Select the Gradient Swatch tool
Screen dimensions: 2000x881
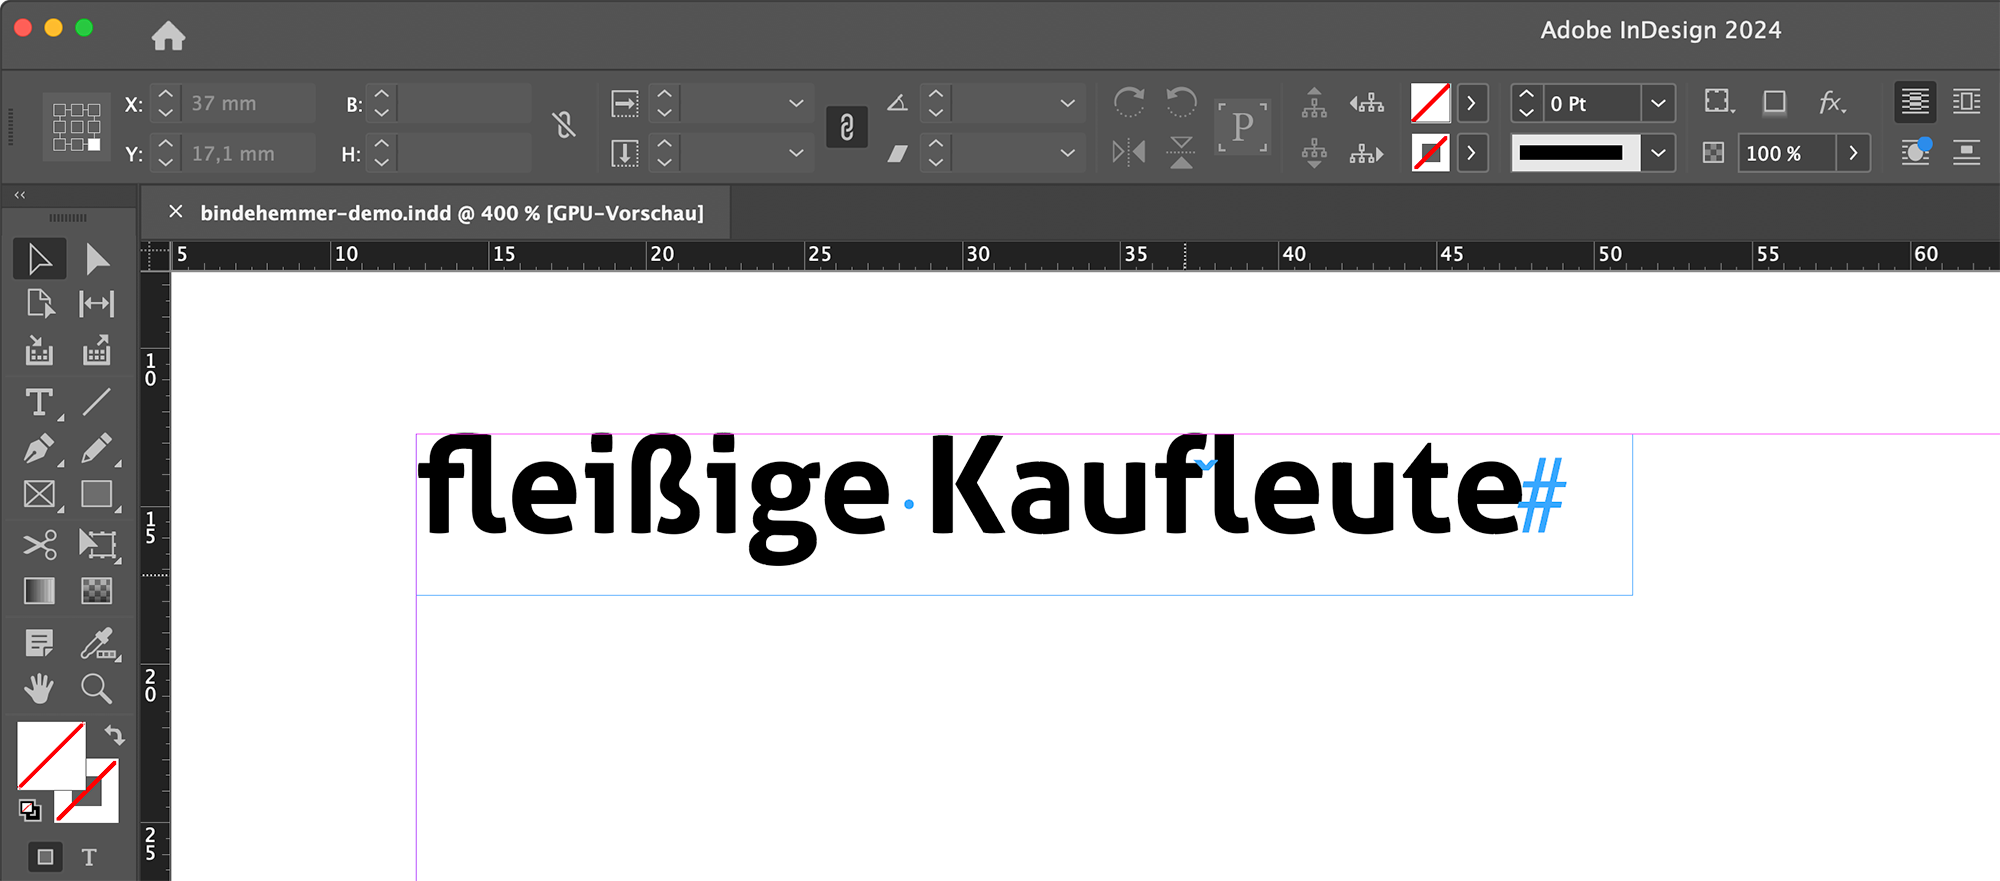[40, 591]
